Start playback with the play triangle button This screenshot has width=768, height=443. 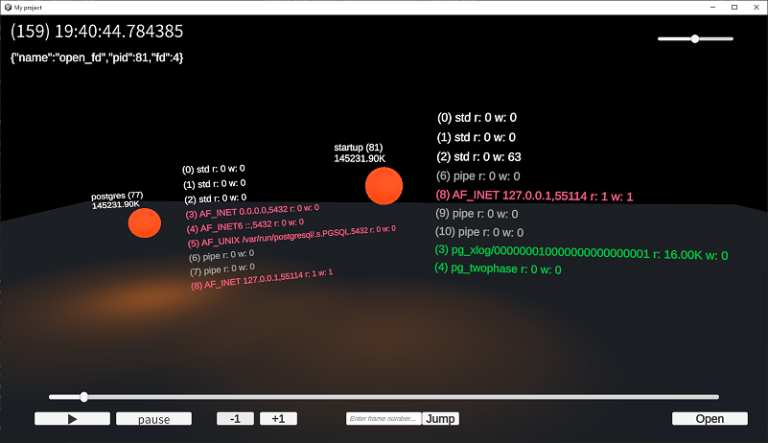pos(72,419)
